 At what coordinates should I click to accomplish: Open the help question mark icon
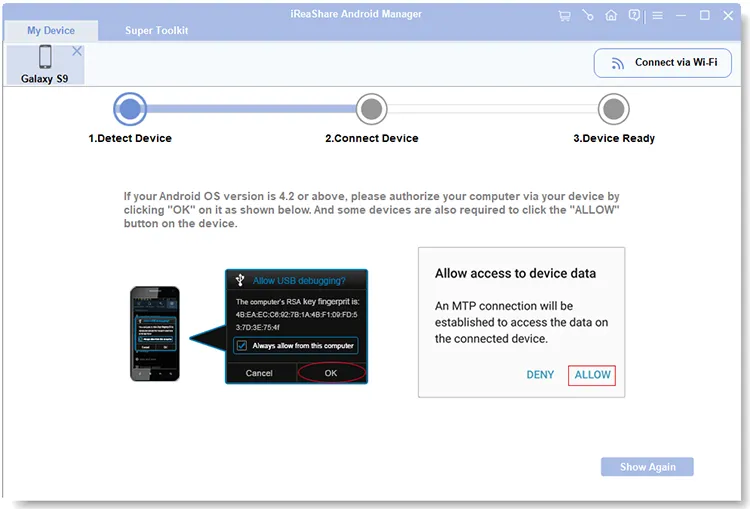click(634, 15)
